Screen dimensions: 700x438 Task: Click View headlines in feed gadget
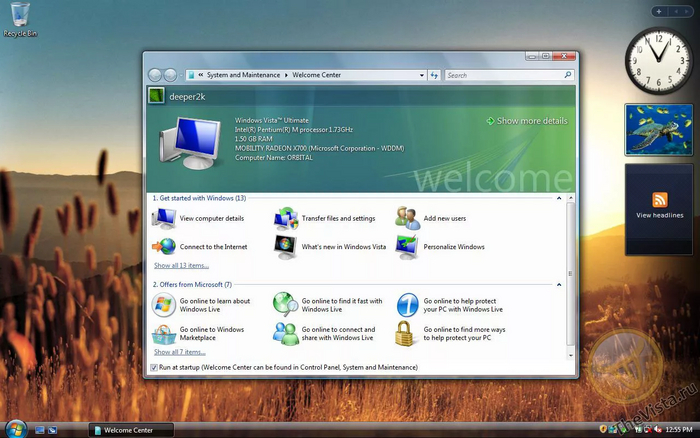(x=659, y=215)
